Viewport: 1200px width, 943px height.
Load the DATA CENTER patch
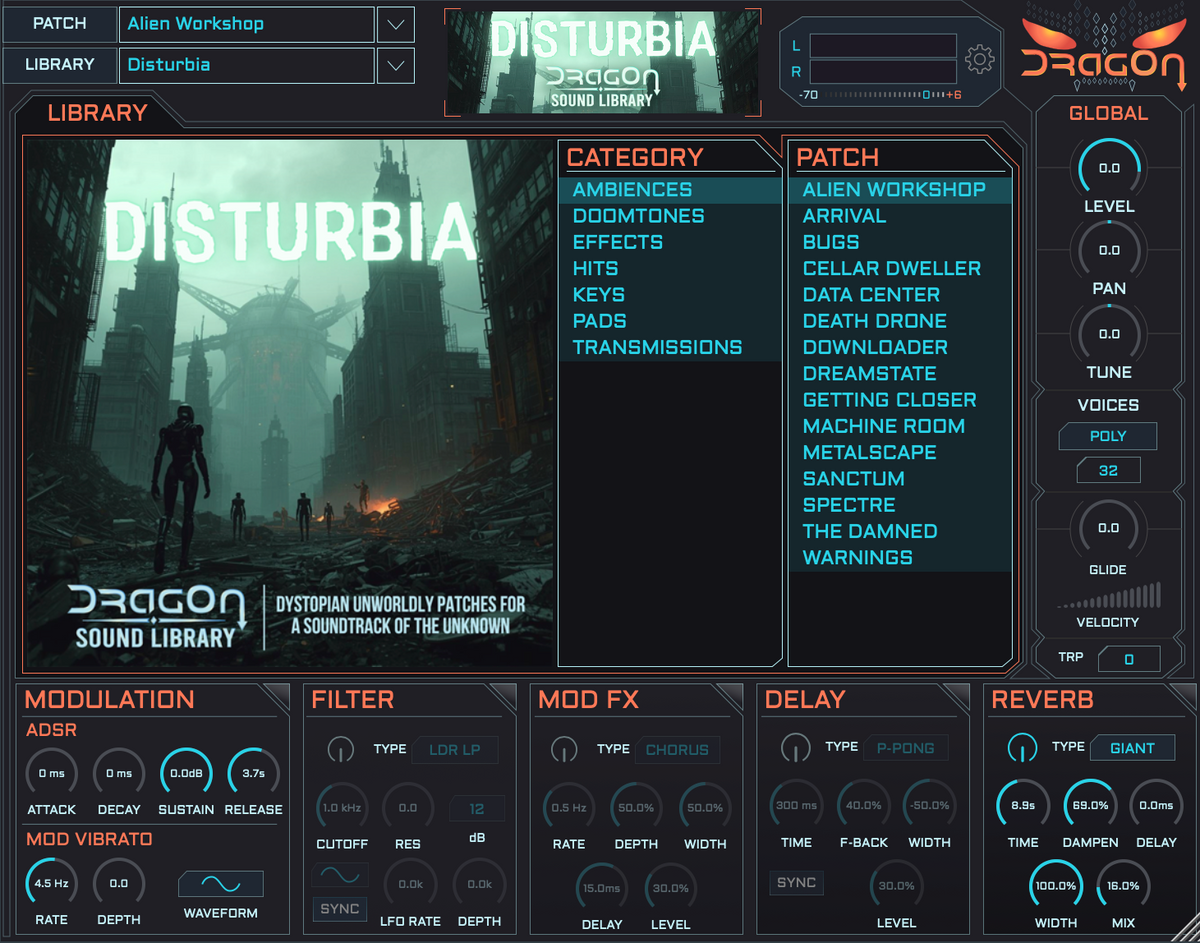[x=900, y=295]
